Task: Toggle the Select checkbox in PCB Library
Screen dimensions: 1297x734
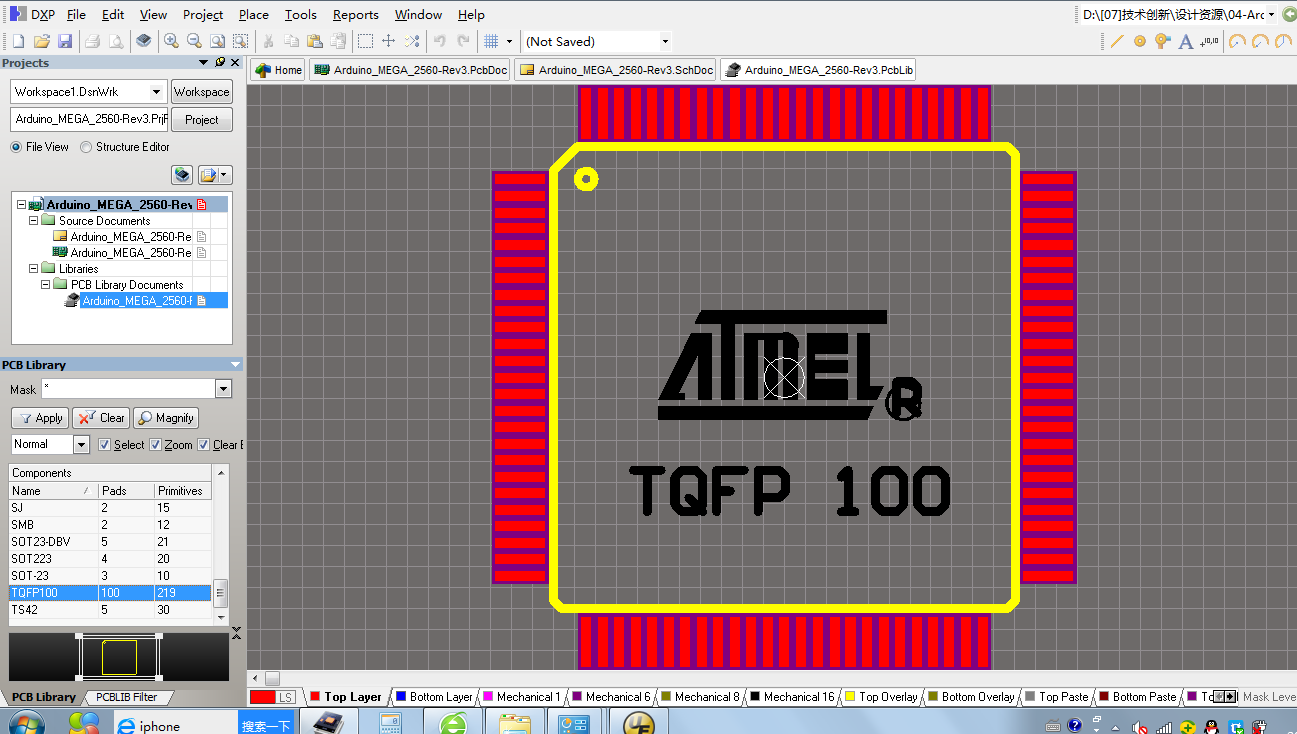Action: point(105,445)
